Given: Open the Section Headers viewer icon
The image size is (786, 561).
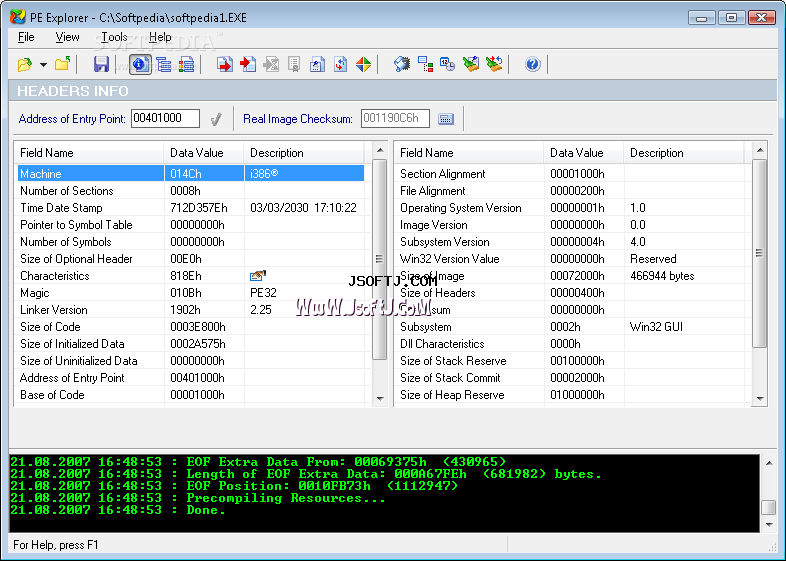Looking at the screenshot, I should [x=186, y=65].
